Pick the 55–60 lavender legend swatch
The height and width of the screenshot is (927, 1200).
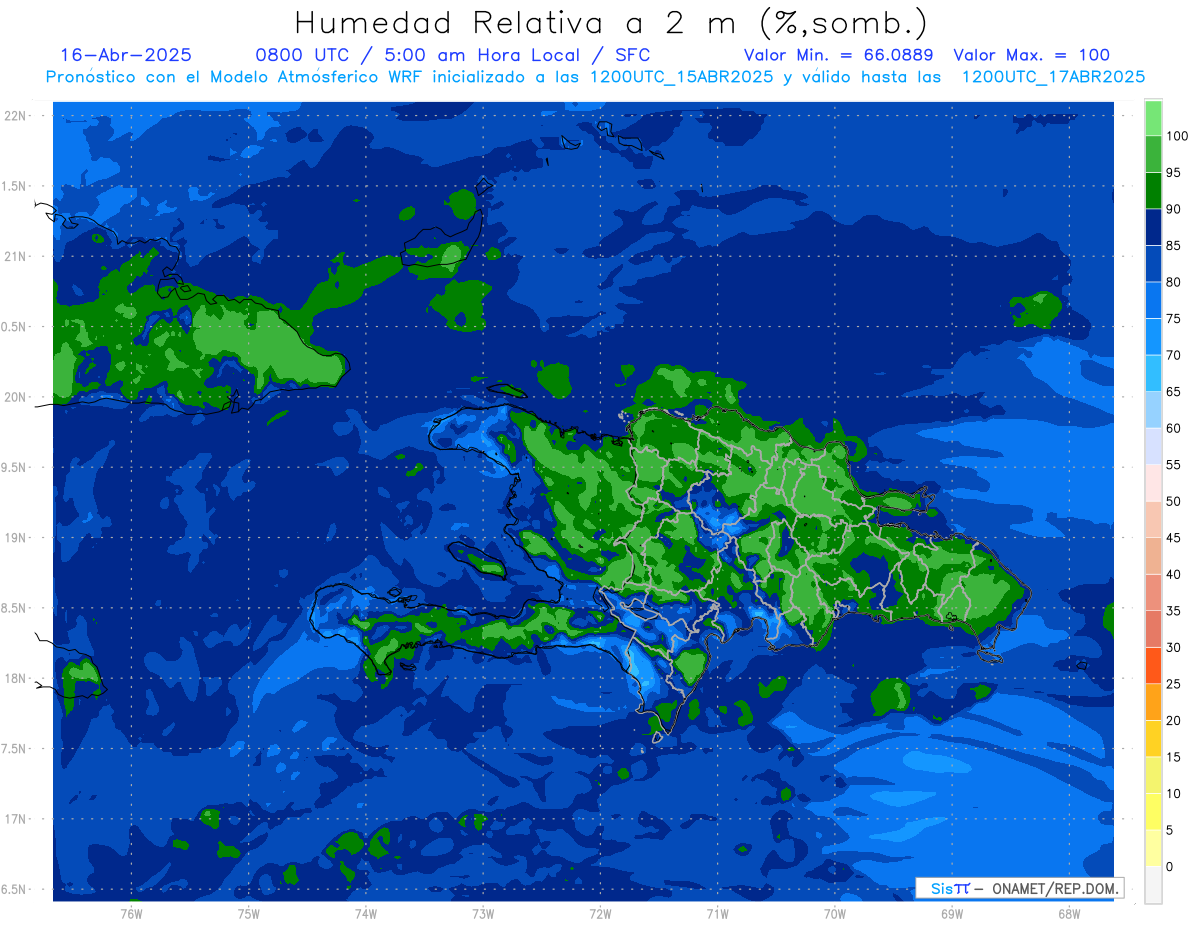point(1153,446)
